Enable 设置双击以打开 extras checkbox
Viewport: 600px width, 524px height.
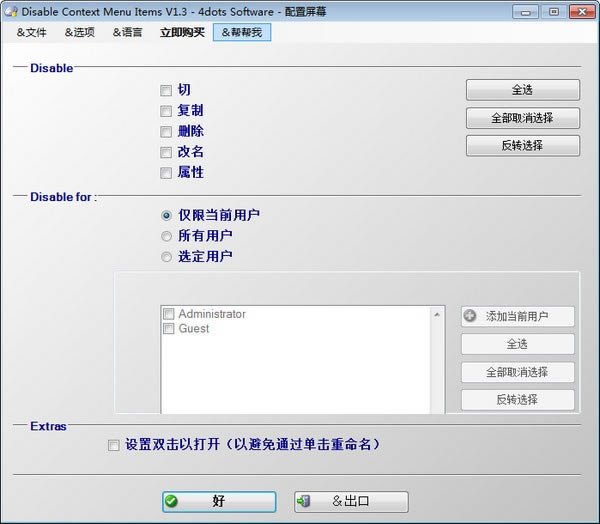pos(114,445)
